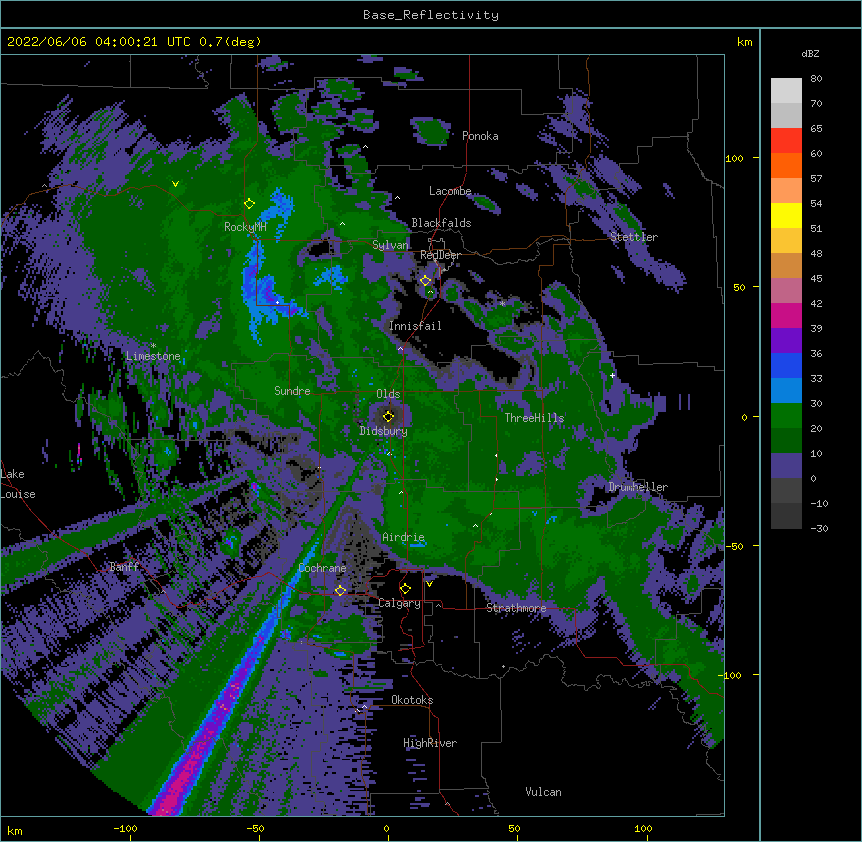This screenshot has width=862, height=842.
Task: Pick the blue 33-36 dBZ legend swatch
Action: (786, 365)
